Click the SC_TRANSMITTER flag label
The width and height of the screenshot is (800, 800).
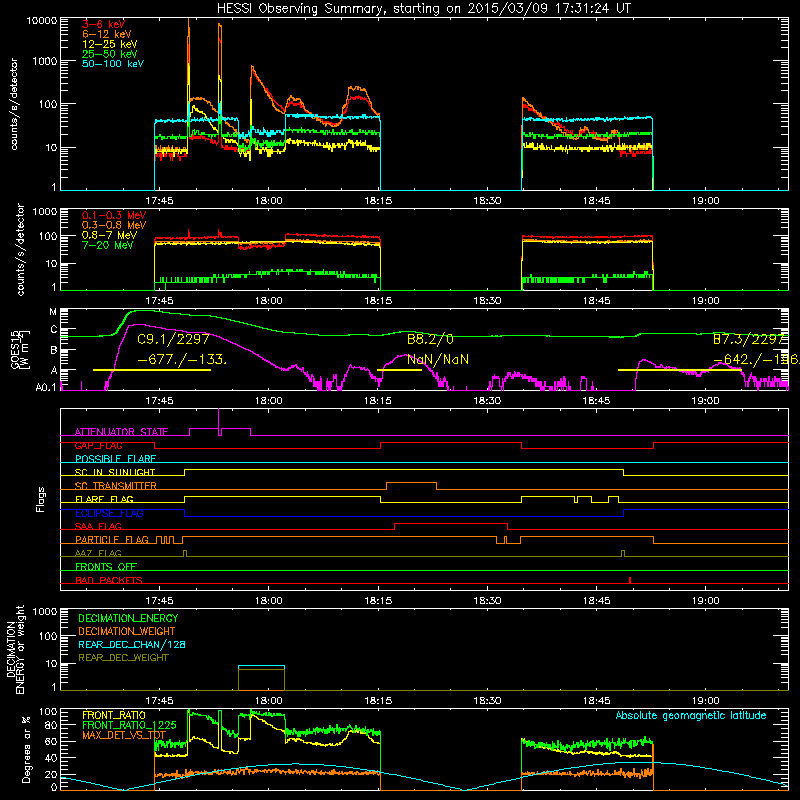click(x=116, y=486)
